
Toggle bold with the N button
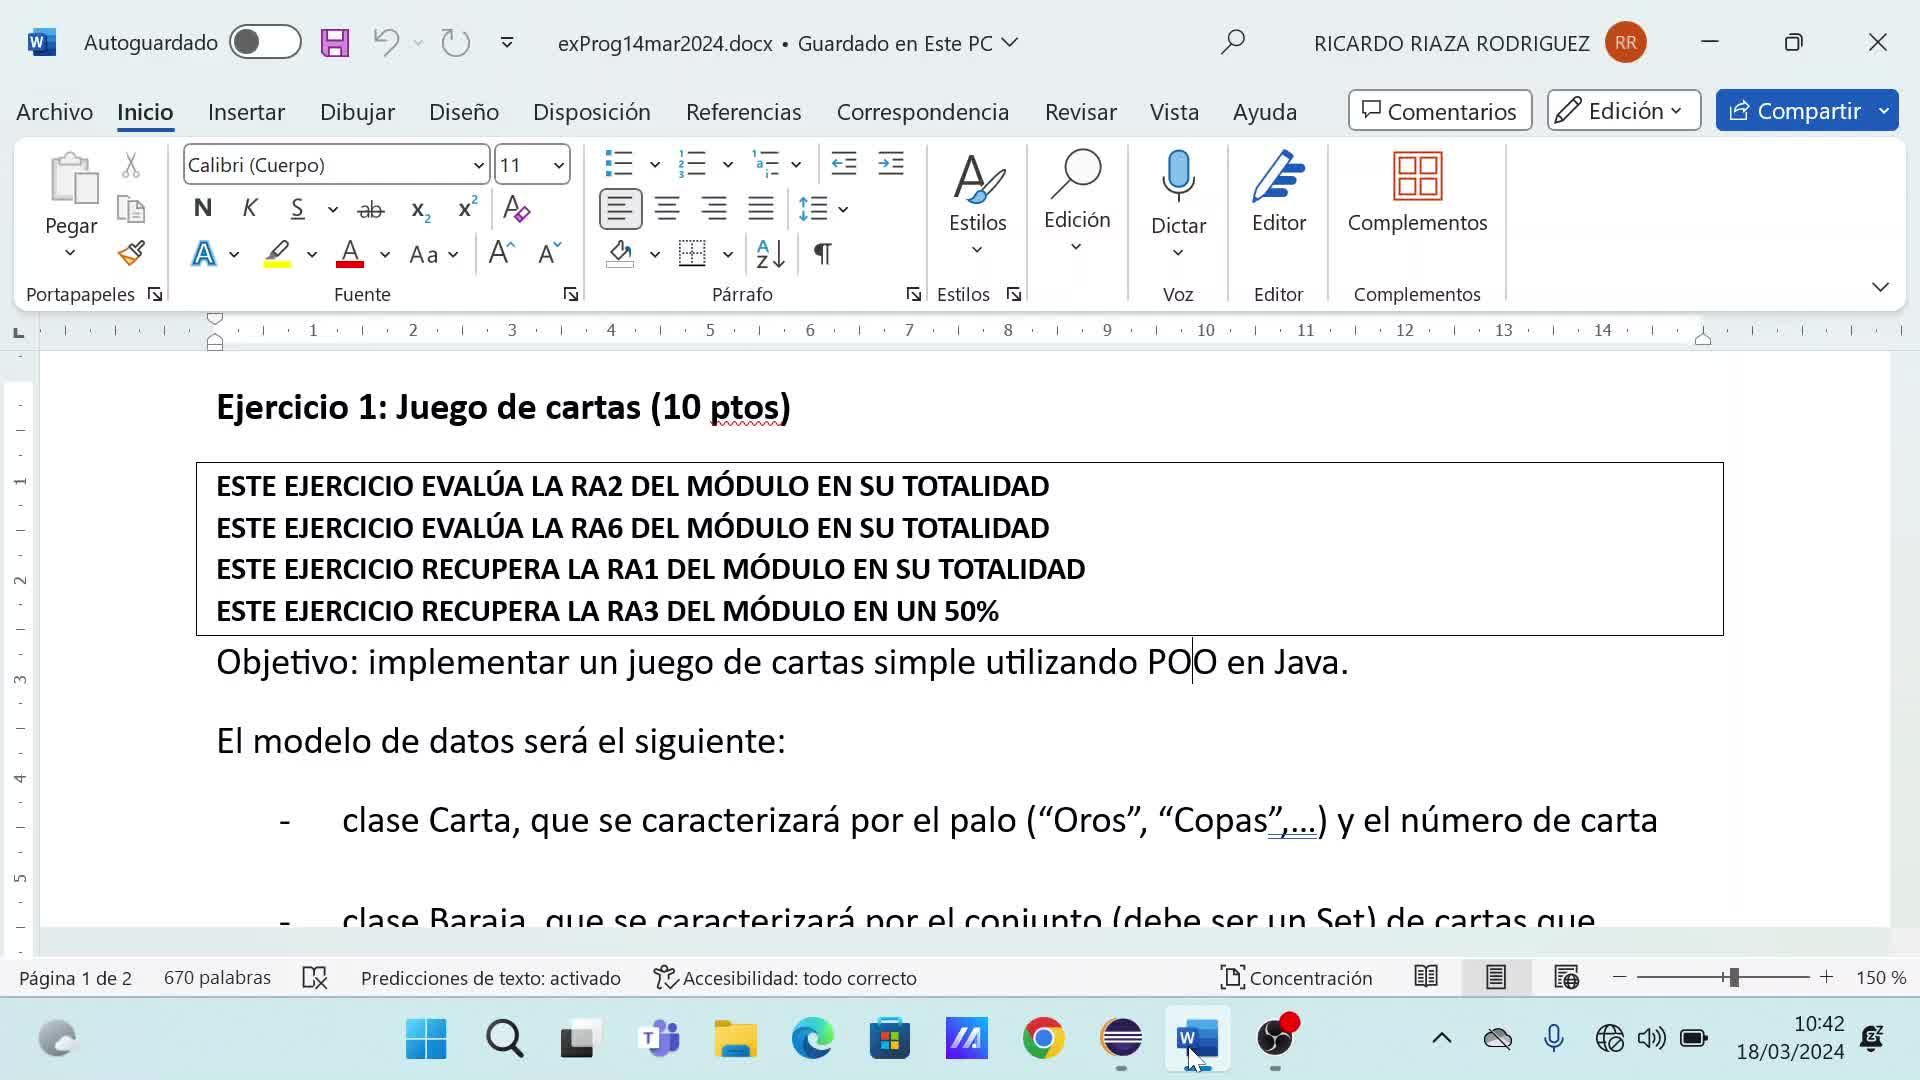pyautogui.click(x=202, y=209)
